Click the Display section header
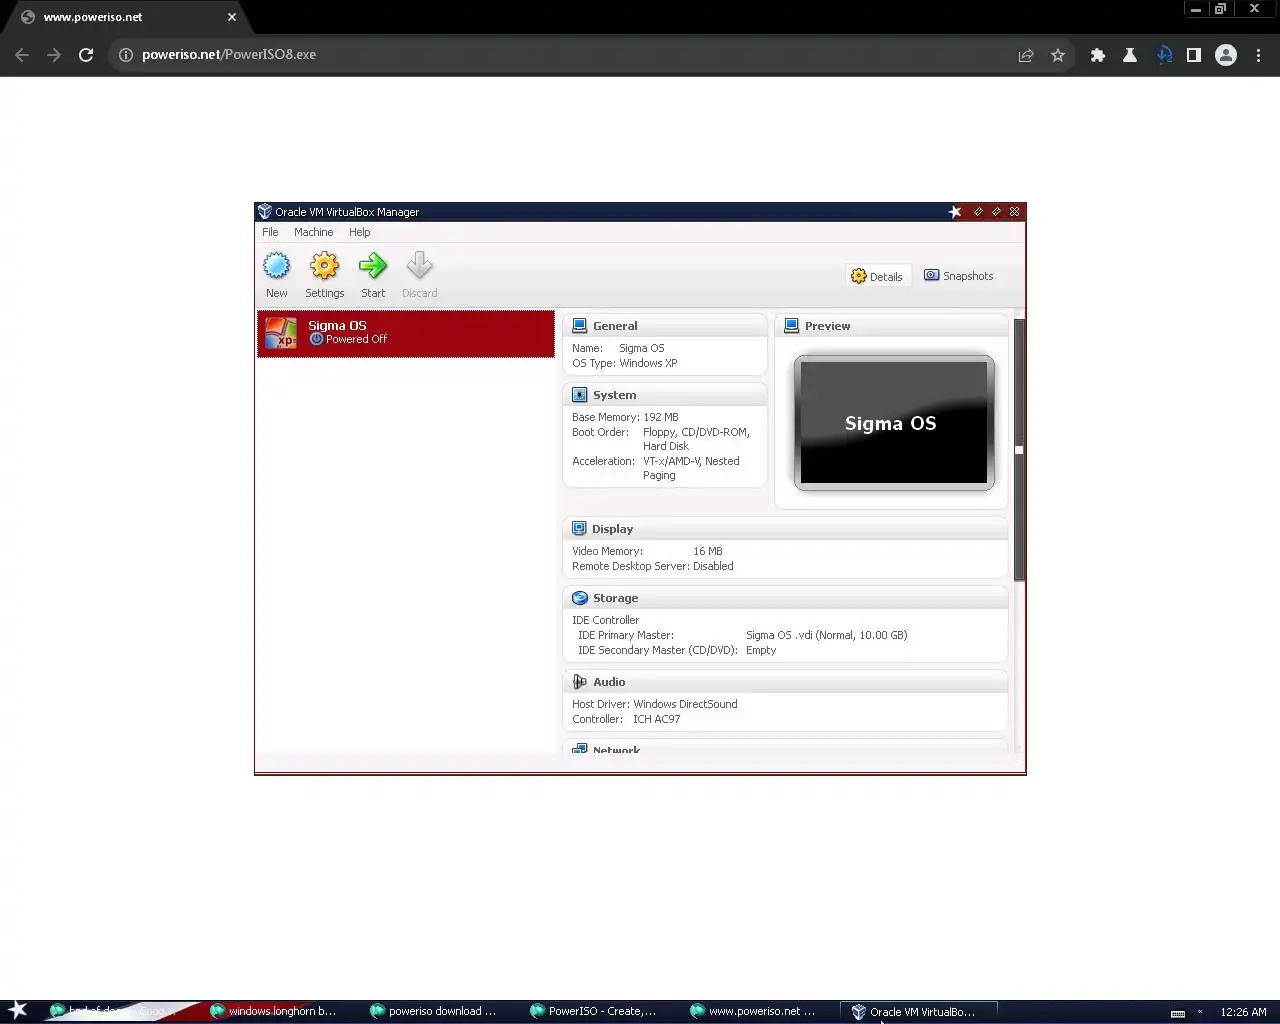This screenshot has height=1024, width=1280. [785, 529]
